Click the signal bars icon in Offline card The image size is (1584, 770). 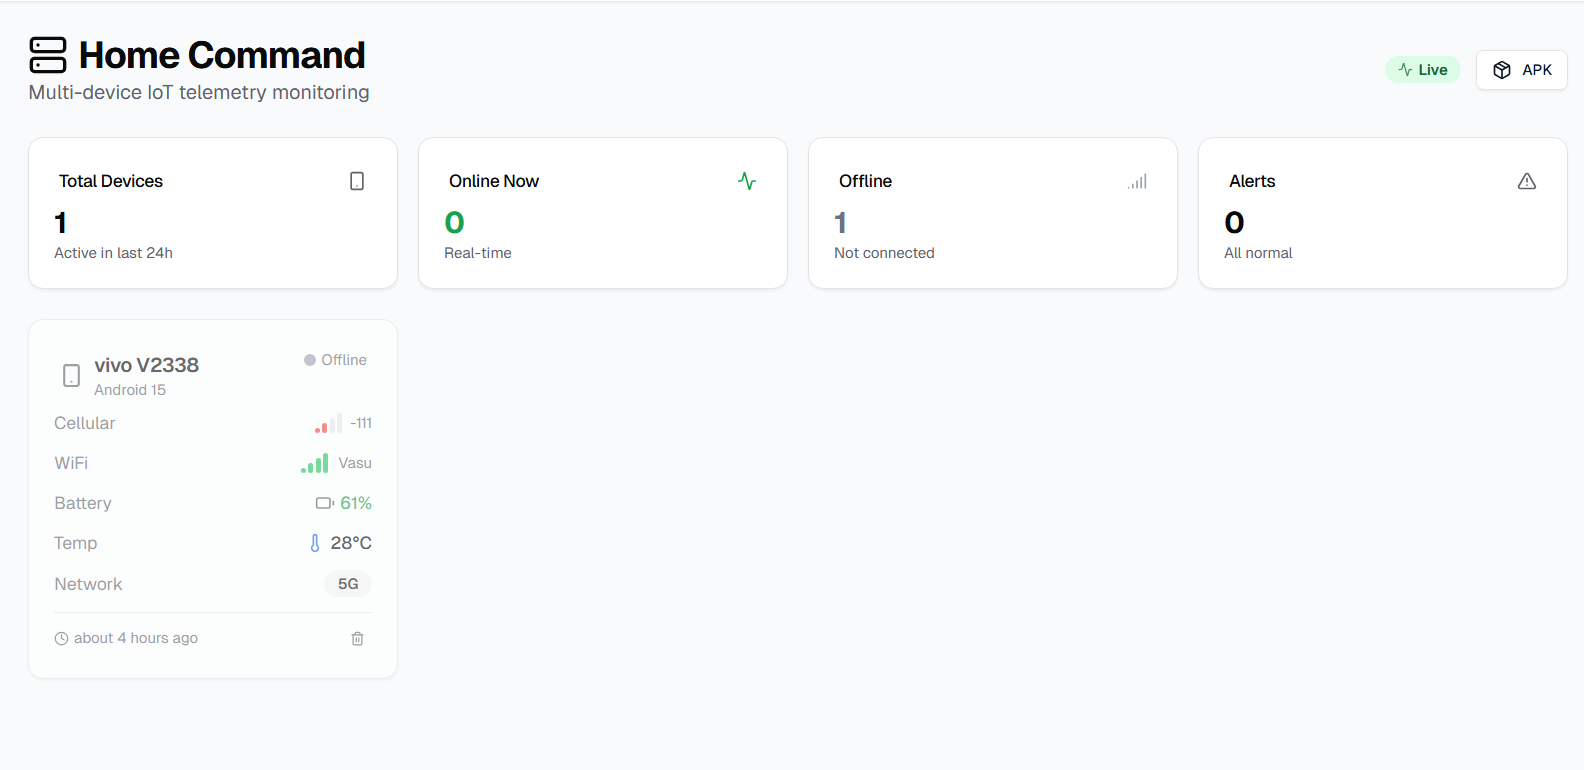coord(1137,182)
